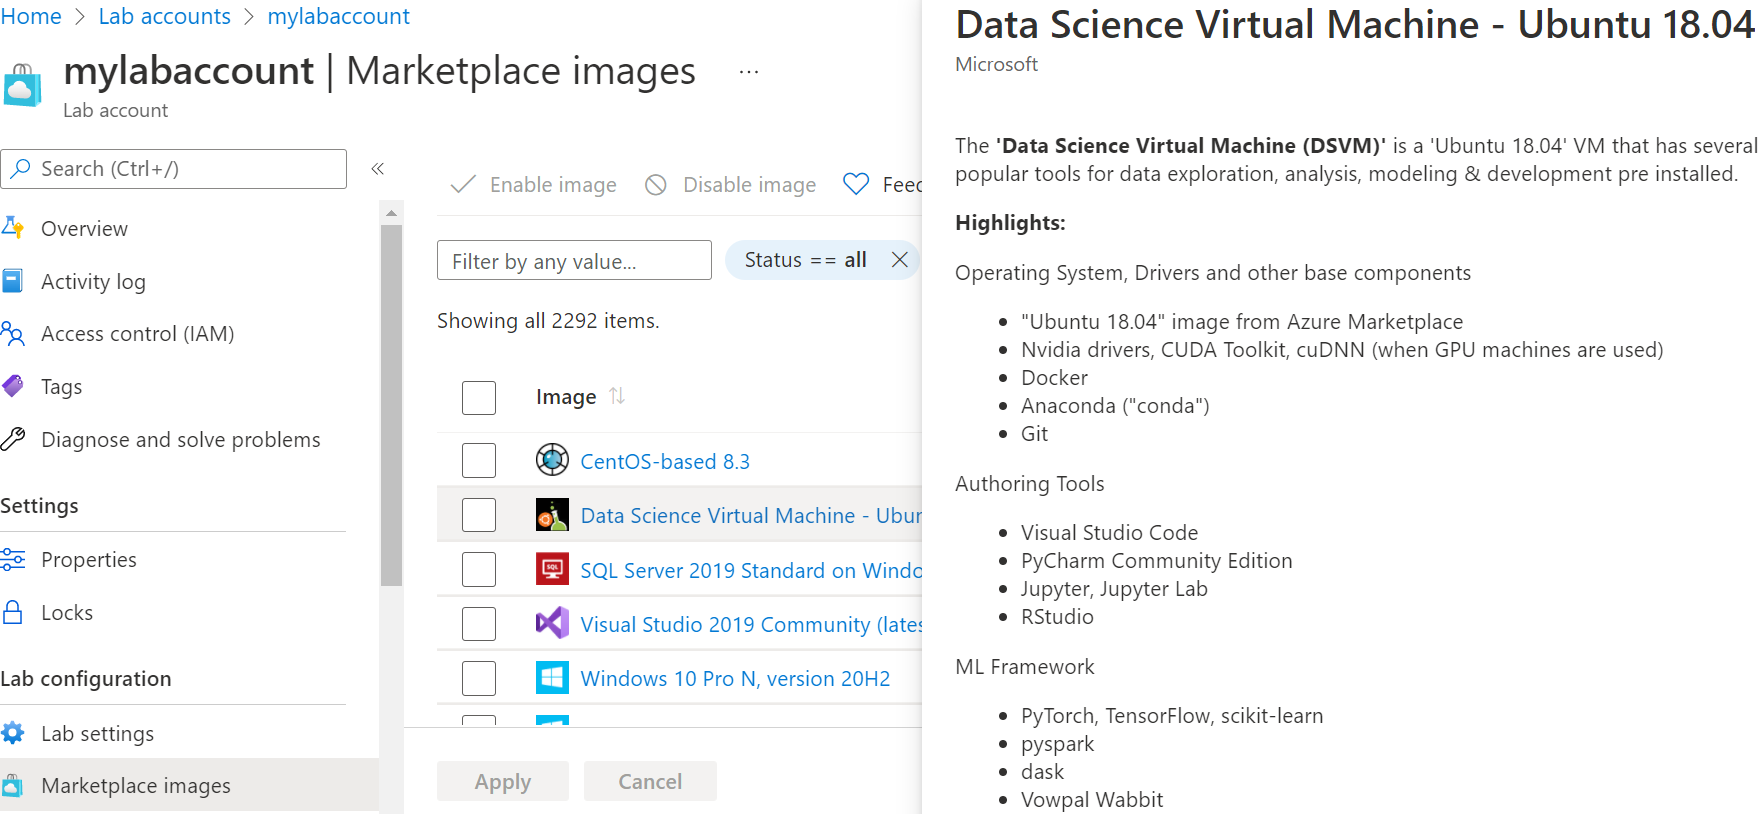Click the Access control (IAM) people icon

pyautogui.click(x=13, y=334)
